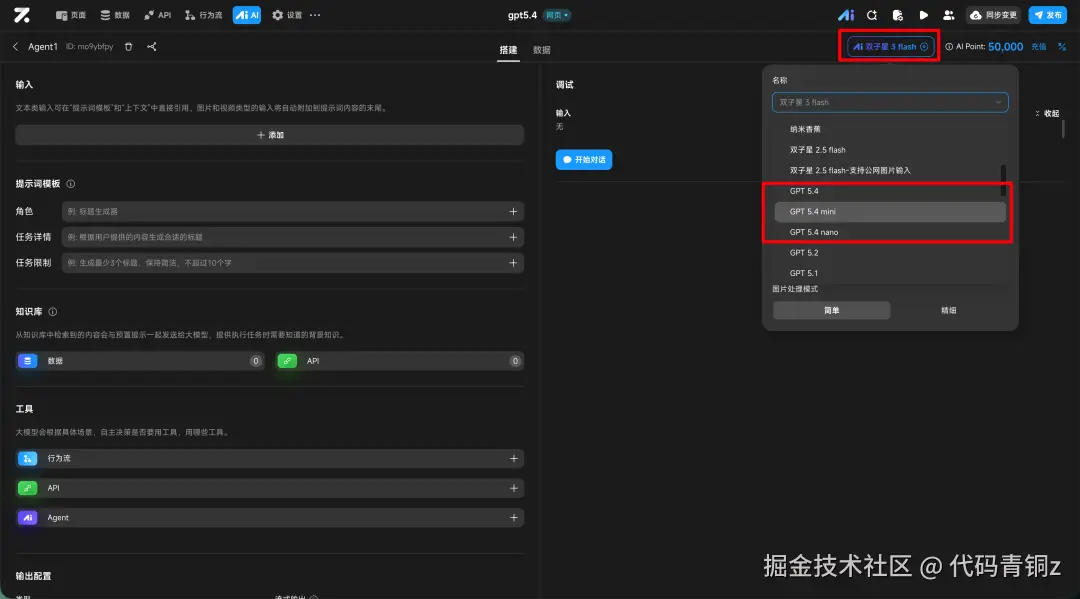Add an API tool with plus icon
The height and width of the screenshot is (599, 1080).
[x=514, y=488]
